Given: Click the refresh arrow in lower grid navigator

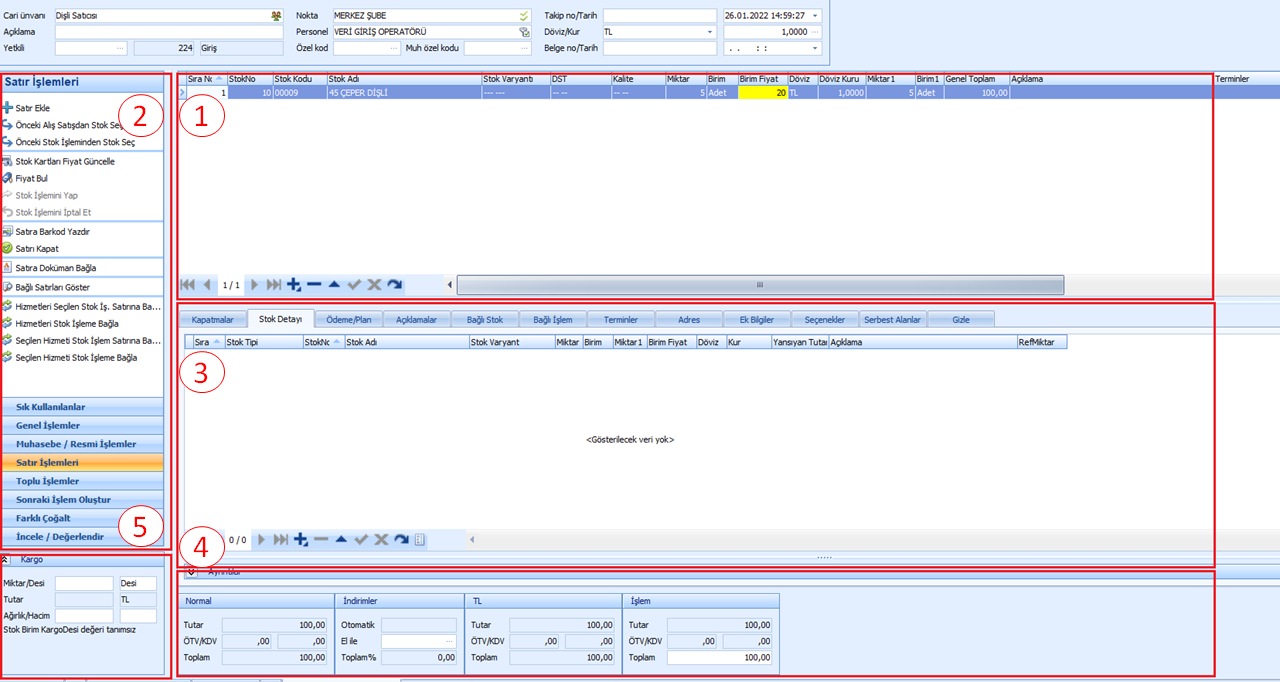Looking at the screenshot, I should 401,540.
